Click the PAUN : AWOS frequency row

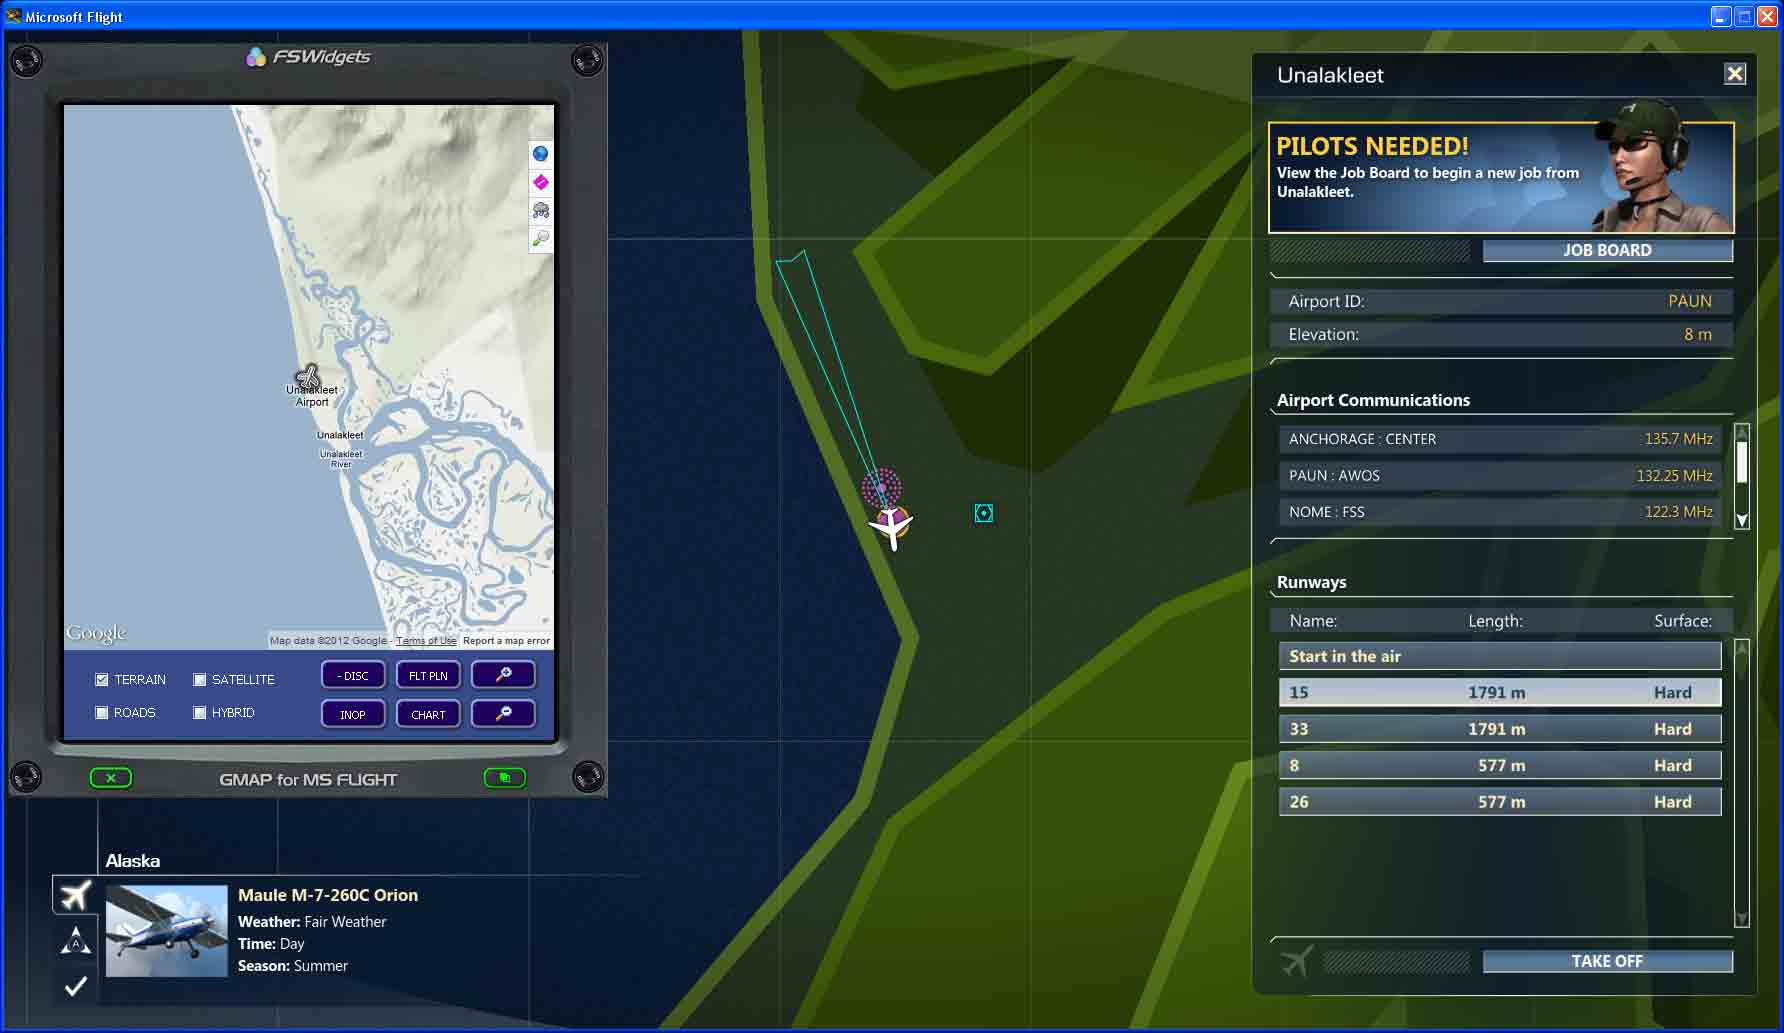(x=1500, y=475)
